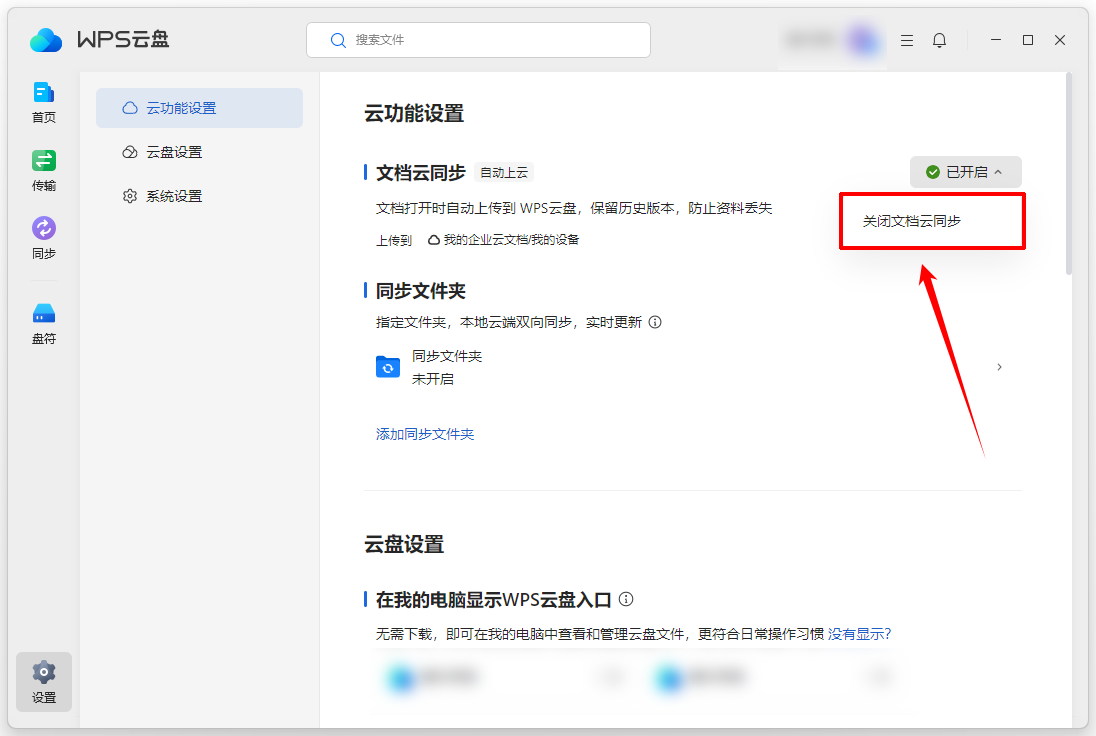Click the vertical scrollbar thumb
The width and height of the screenshot is (1096, 736).
click(x=1069, y=173)
